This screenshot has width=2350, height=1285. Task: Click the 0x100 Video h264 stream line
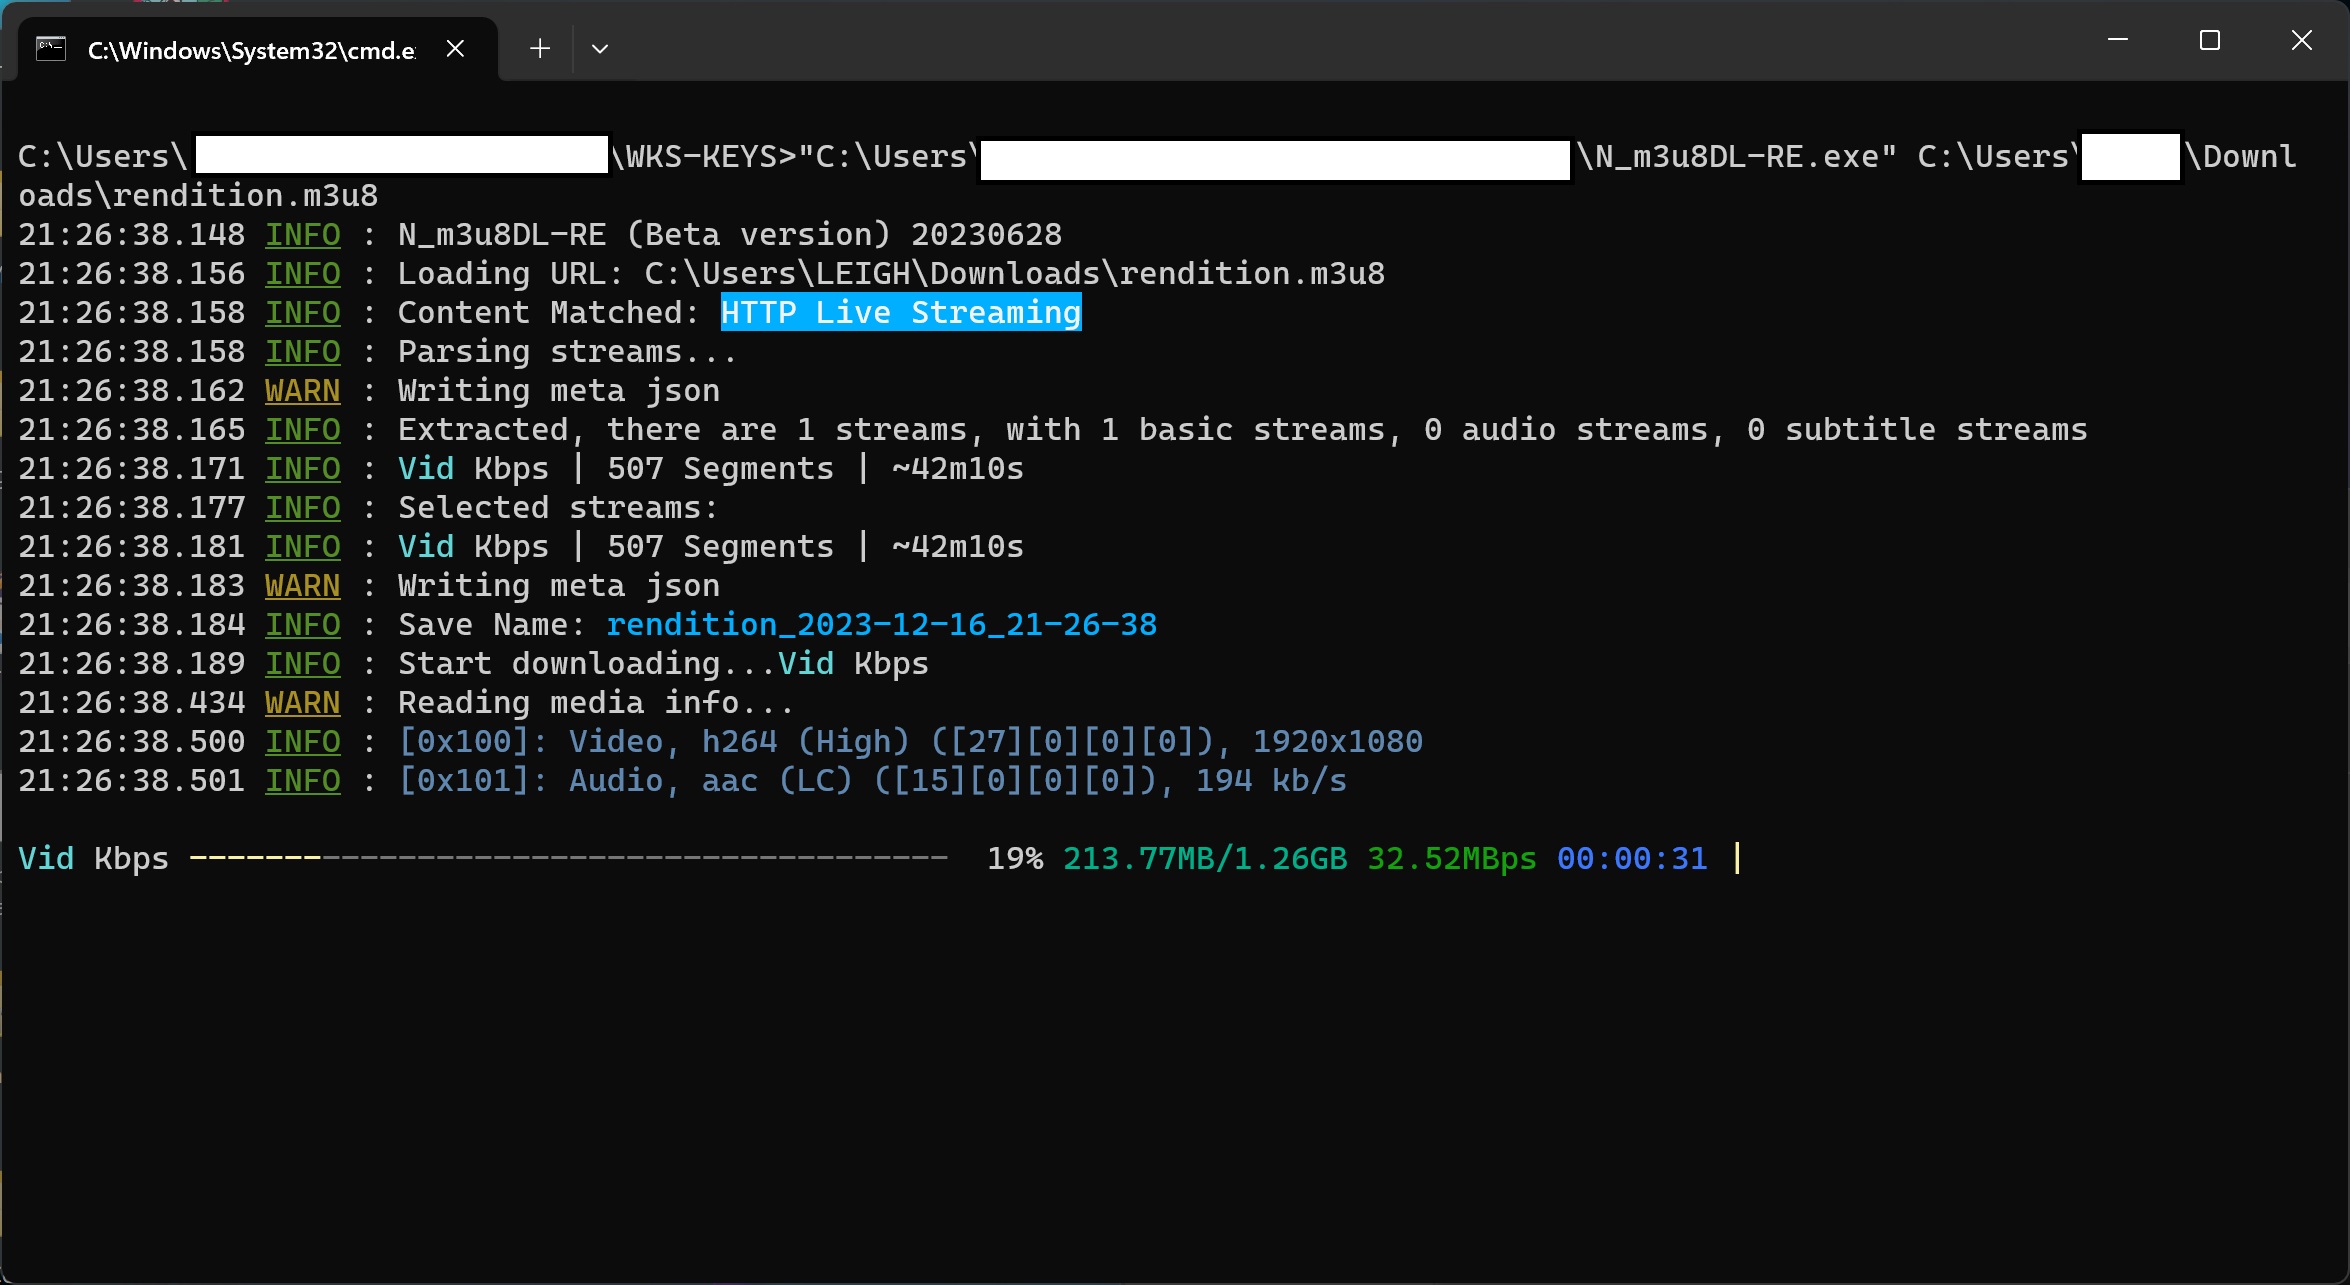pos(910,742)
